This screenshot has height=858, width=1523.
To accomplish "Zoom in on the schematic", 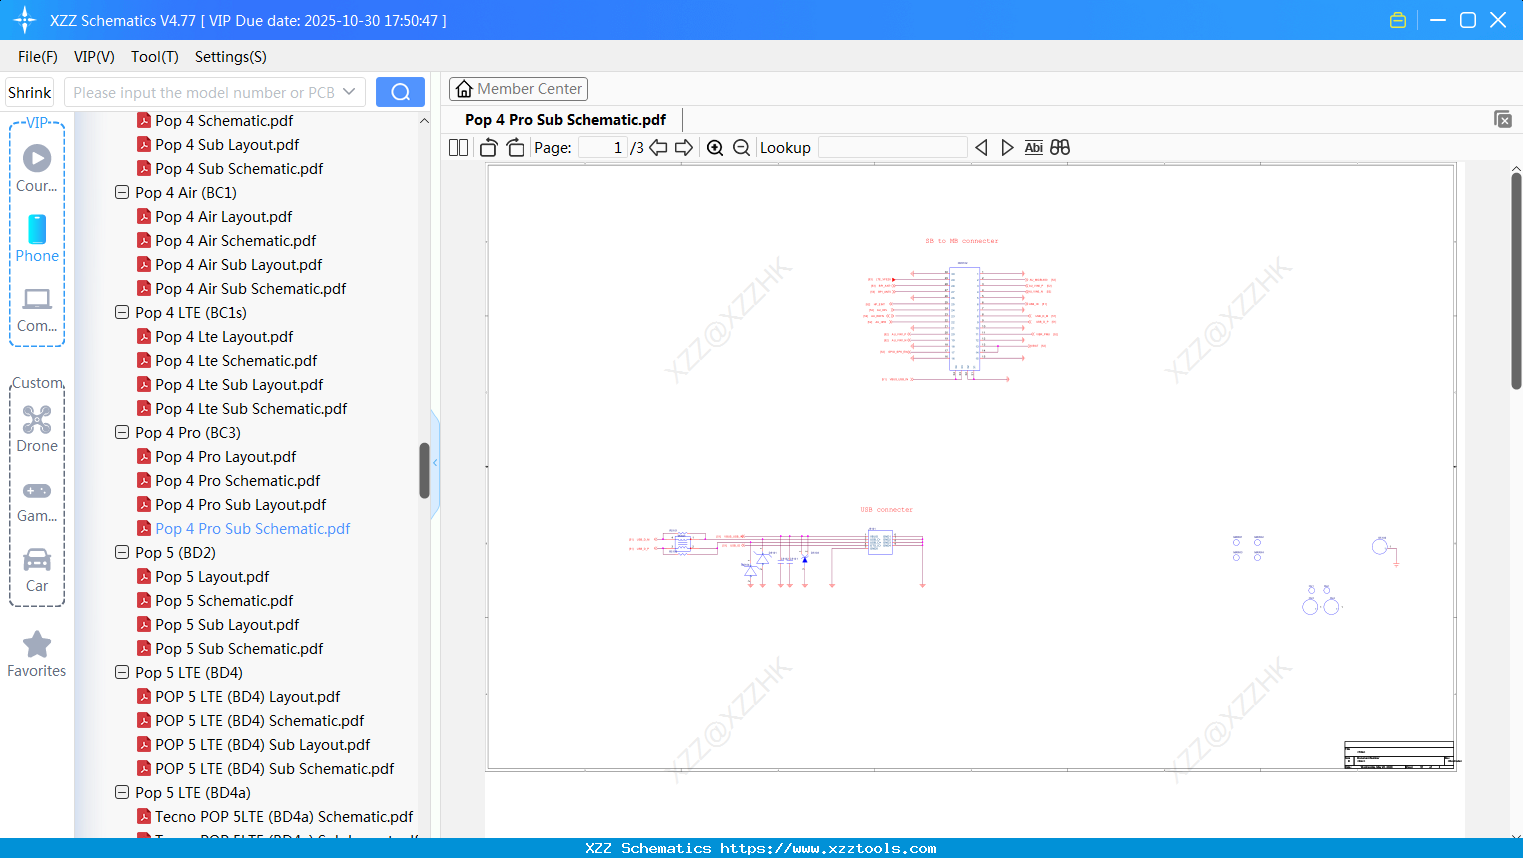I will (x=715, y=147).
